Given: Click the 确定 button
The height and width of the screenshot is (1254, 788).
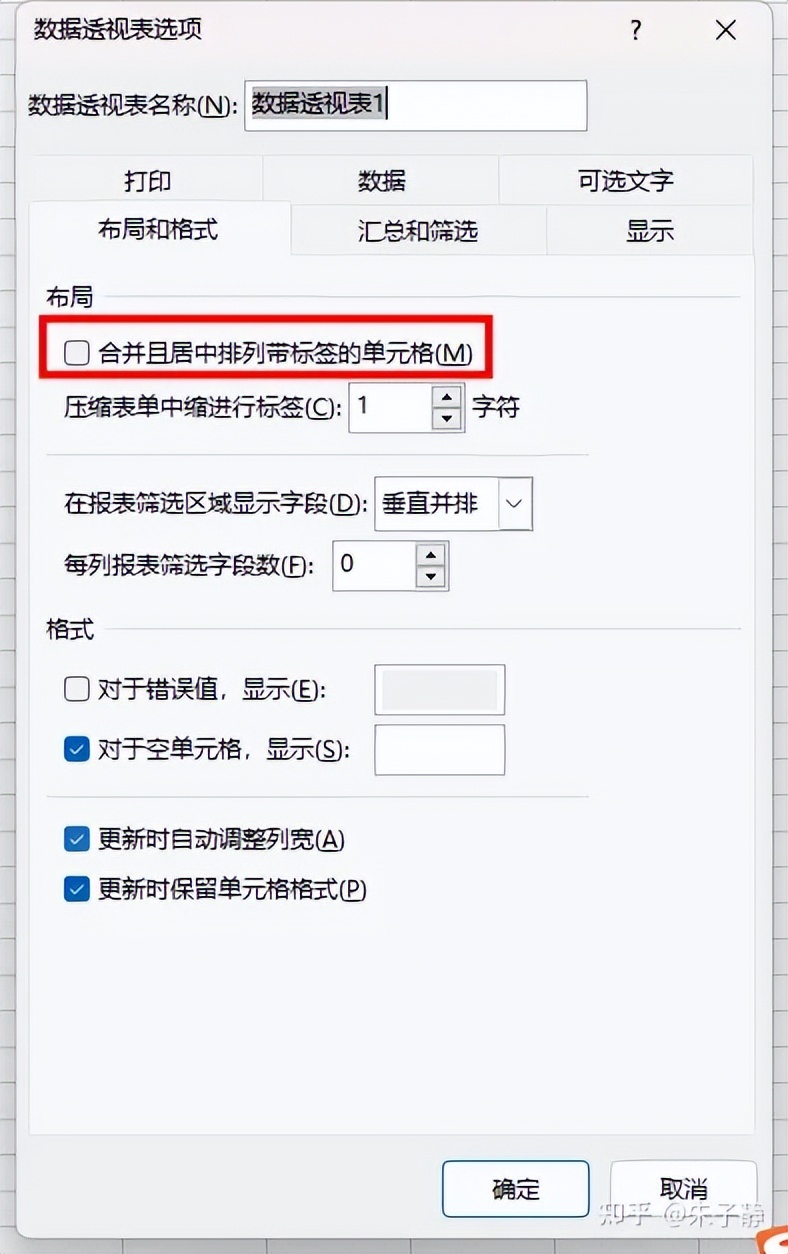Looking at the screenshot, I should [516, 1188].
